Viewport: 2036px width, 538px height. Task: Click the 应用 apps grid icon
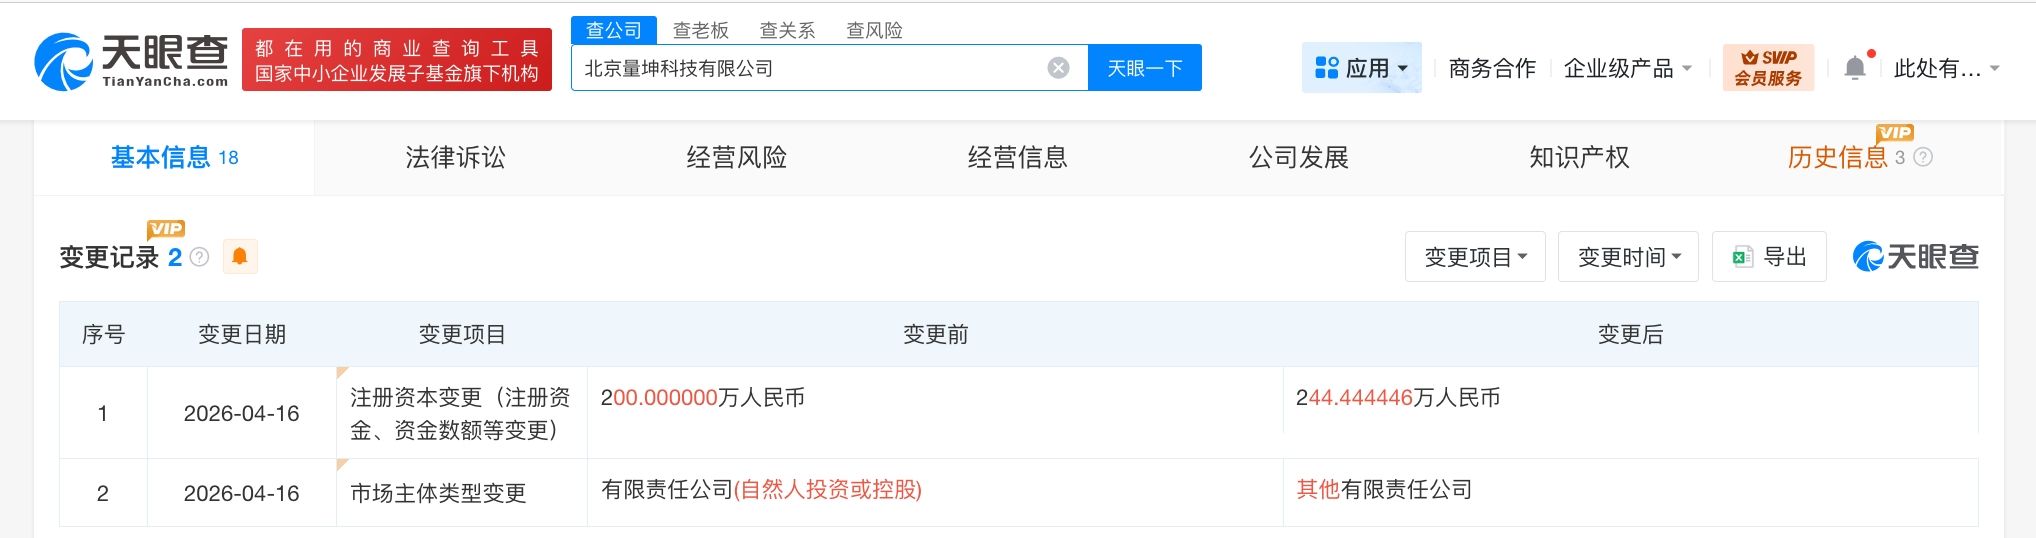[1327, 68]
